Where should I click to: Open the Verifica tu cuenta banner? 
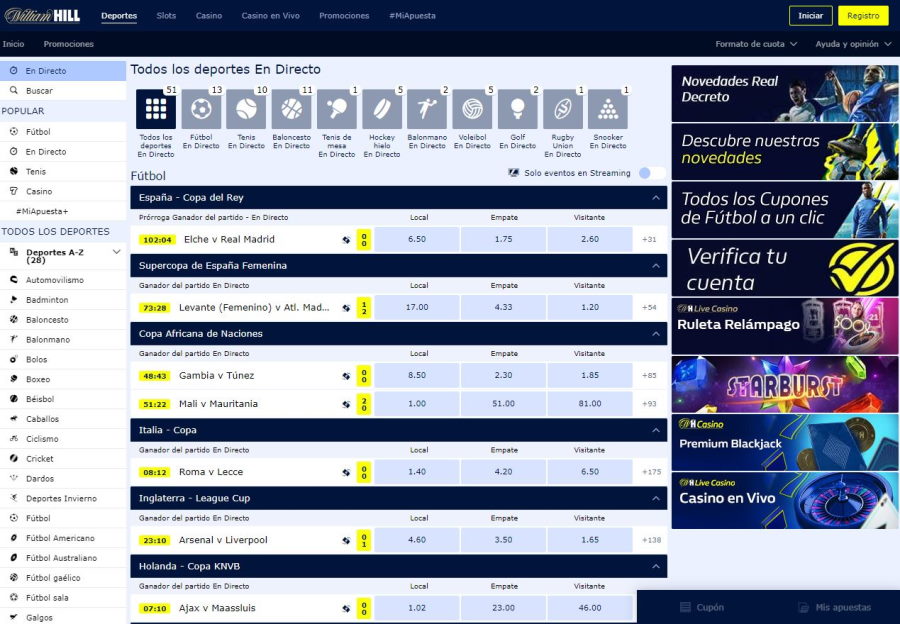(x=785, y=268)
